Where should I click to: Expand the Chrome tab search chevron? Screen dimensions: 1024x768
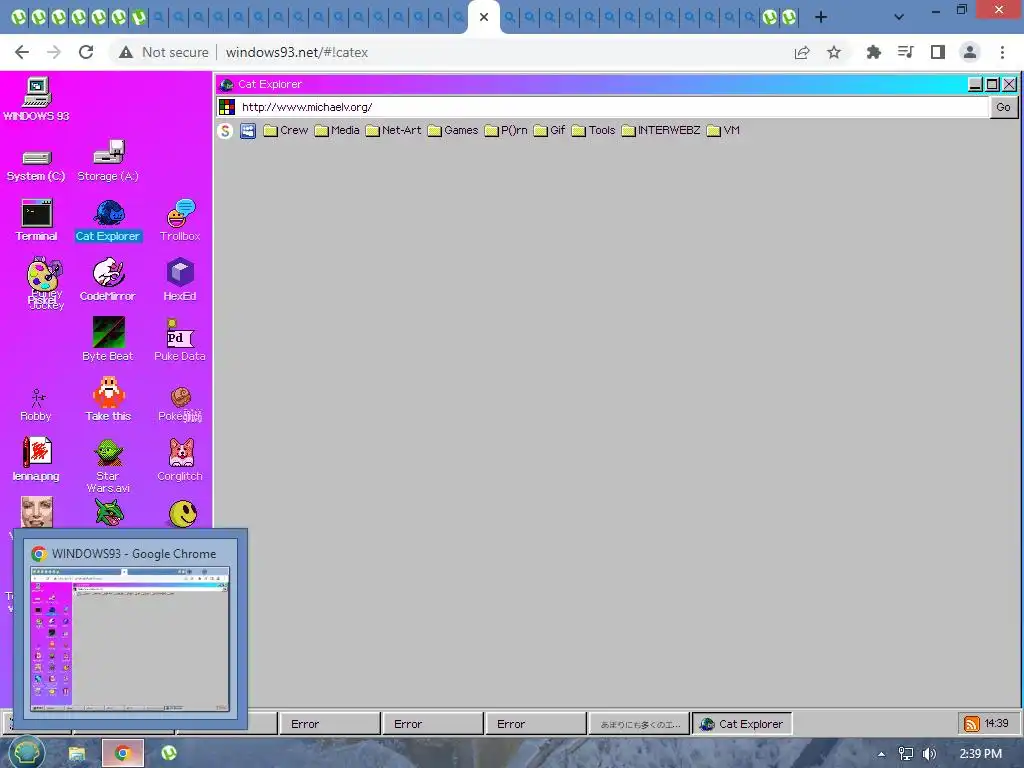click(x=899, y=17)
